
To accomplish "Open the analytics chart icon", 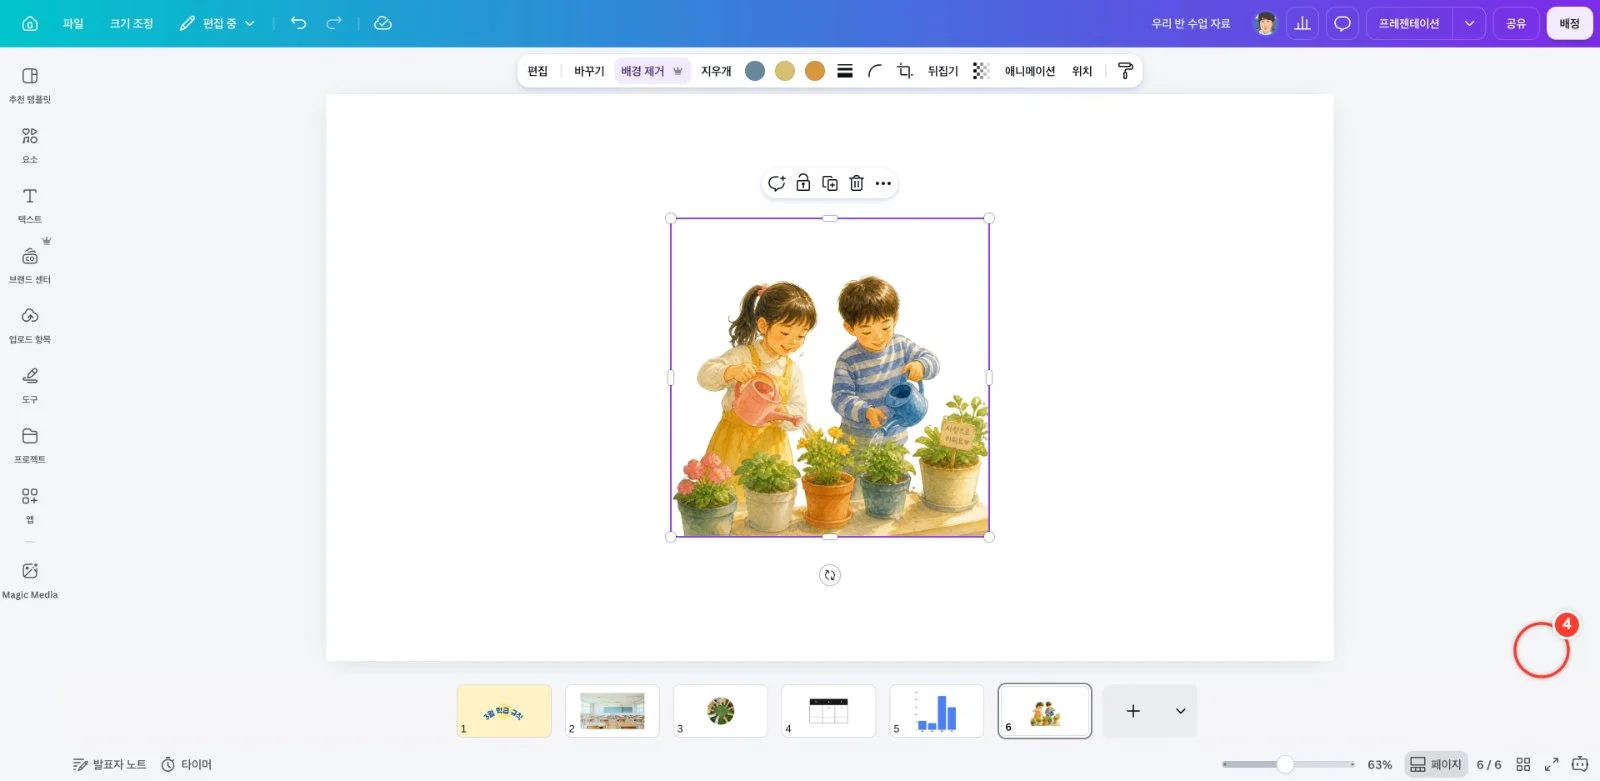I will 1302,23.
